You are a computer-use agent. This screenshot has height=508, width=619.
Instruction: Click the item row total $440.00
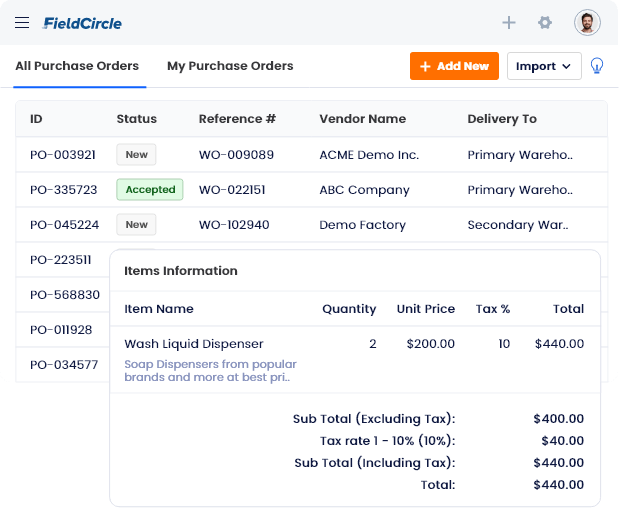tap(559, 344)
